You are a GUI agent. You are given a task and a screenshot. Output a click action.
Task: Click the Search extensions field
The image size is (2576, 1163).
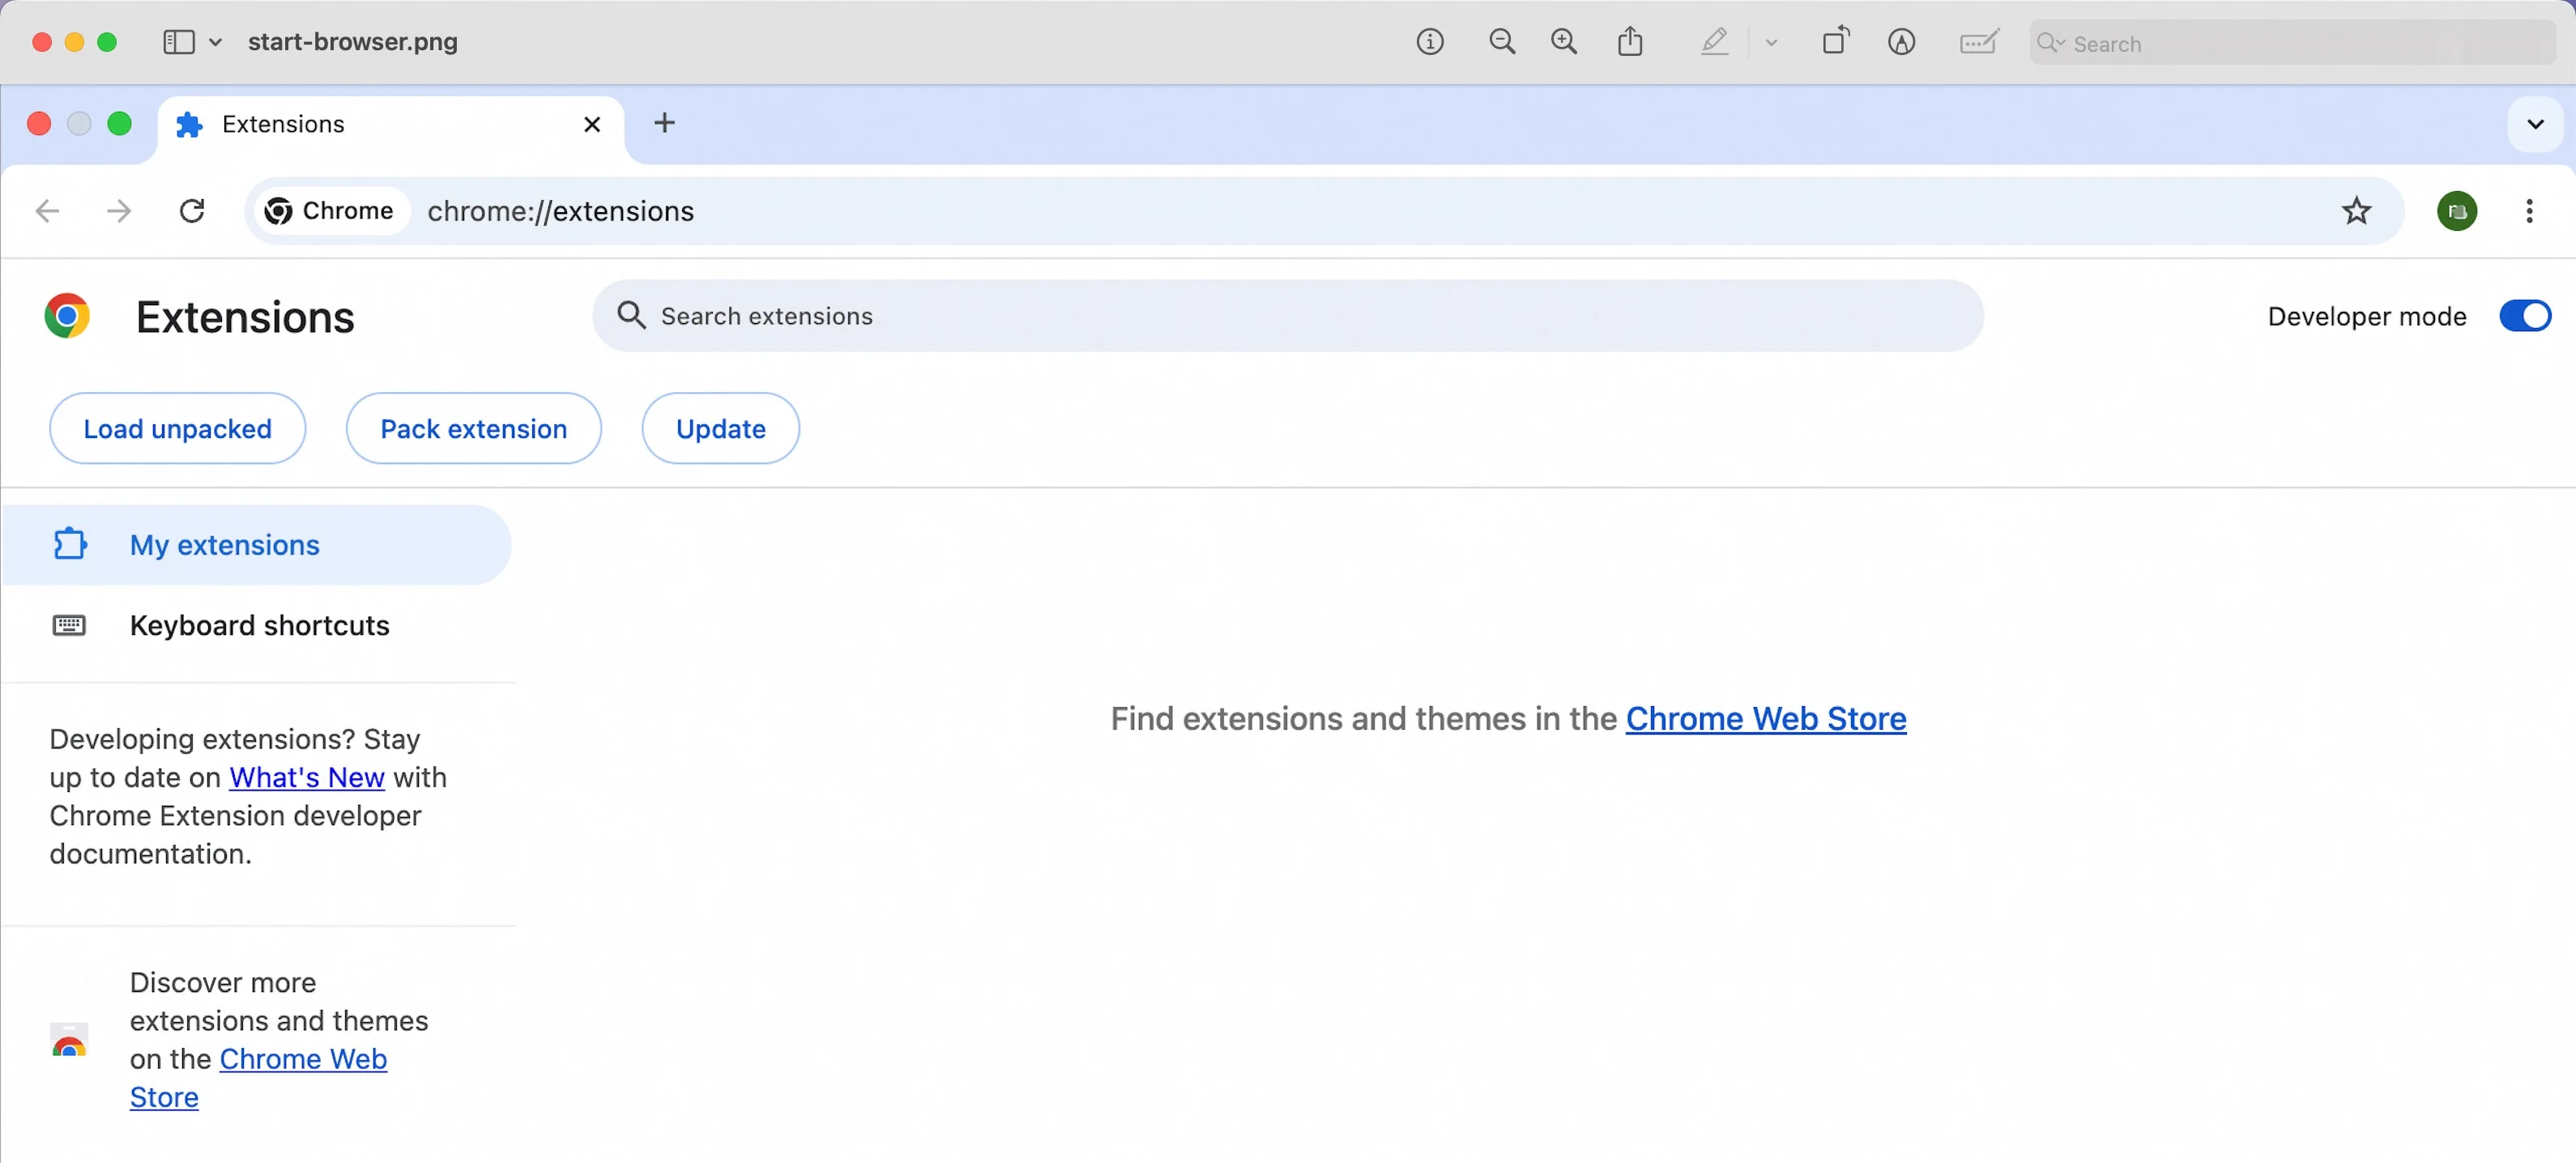[1287, 316]
